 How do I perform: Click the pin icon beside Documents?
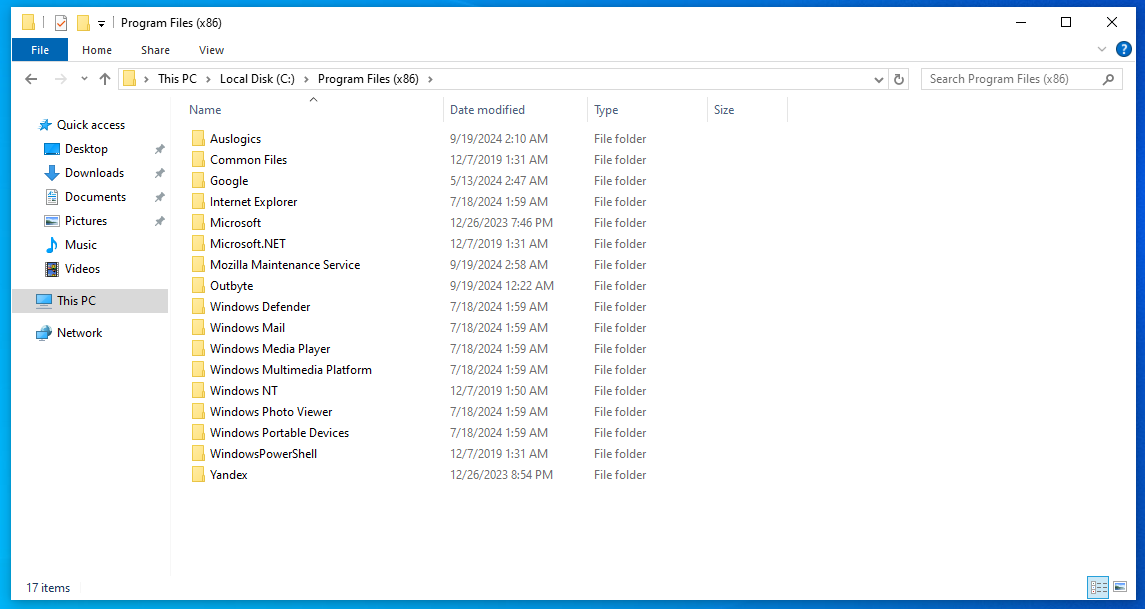159,197
